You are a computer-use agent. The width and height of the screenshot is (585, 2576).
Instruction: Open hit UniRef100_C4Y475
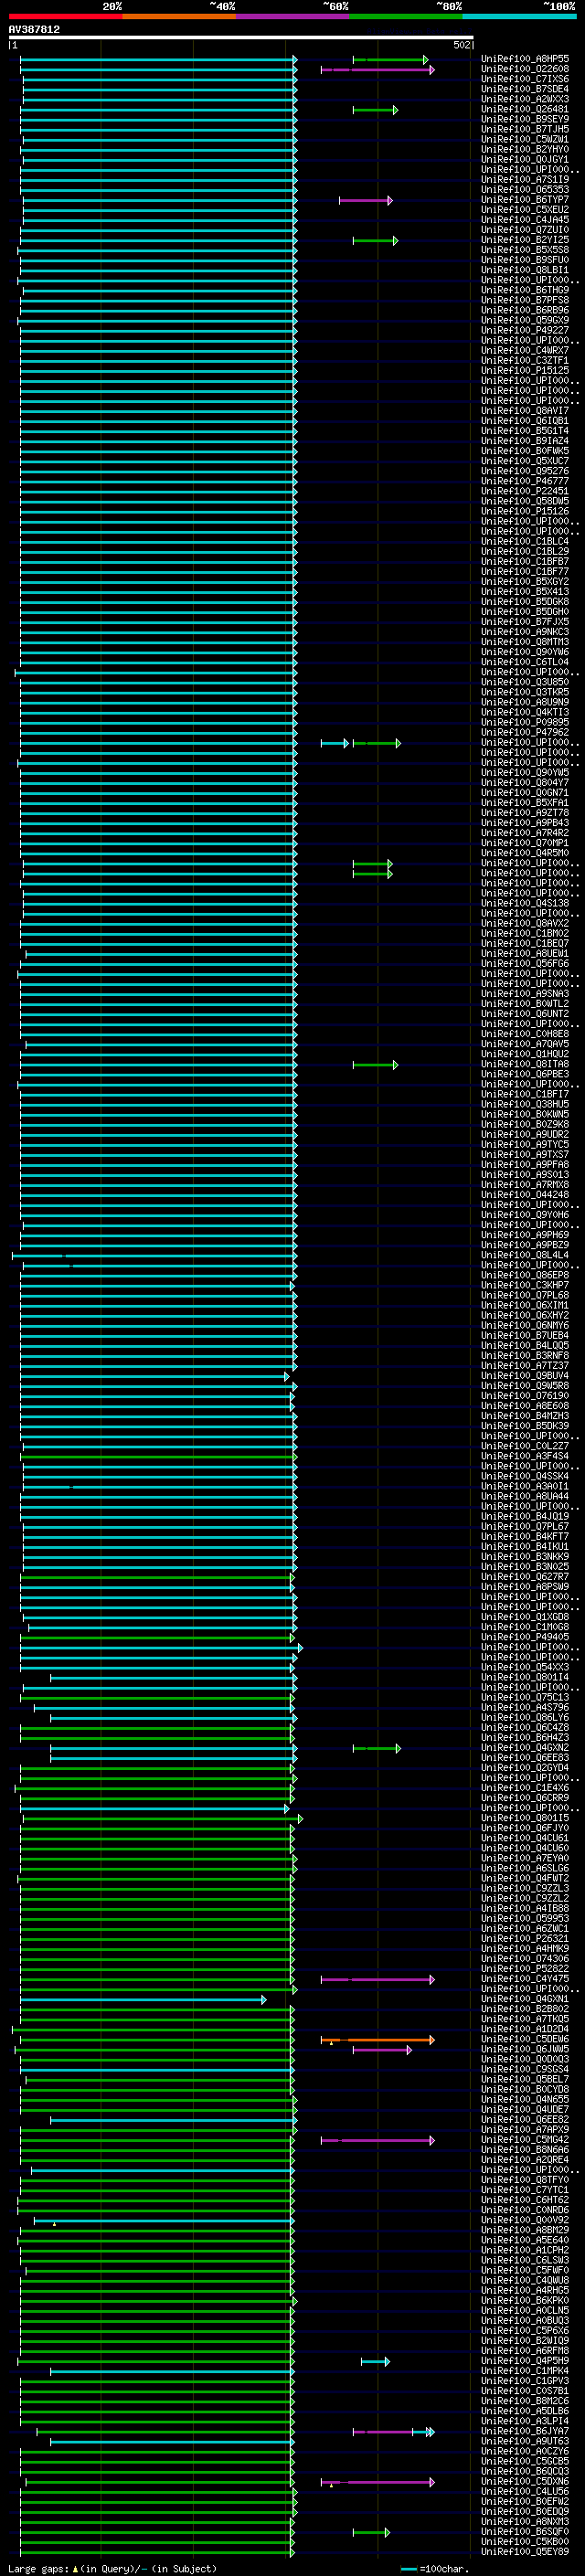(524, 1979)
